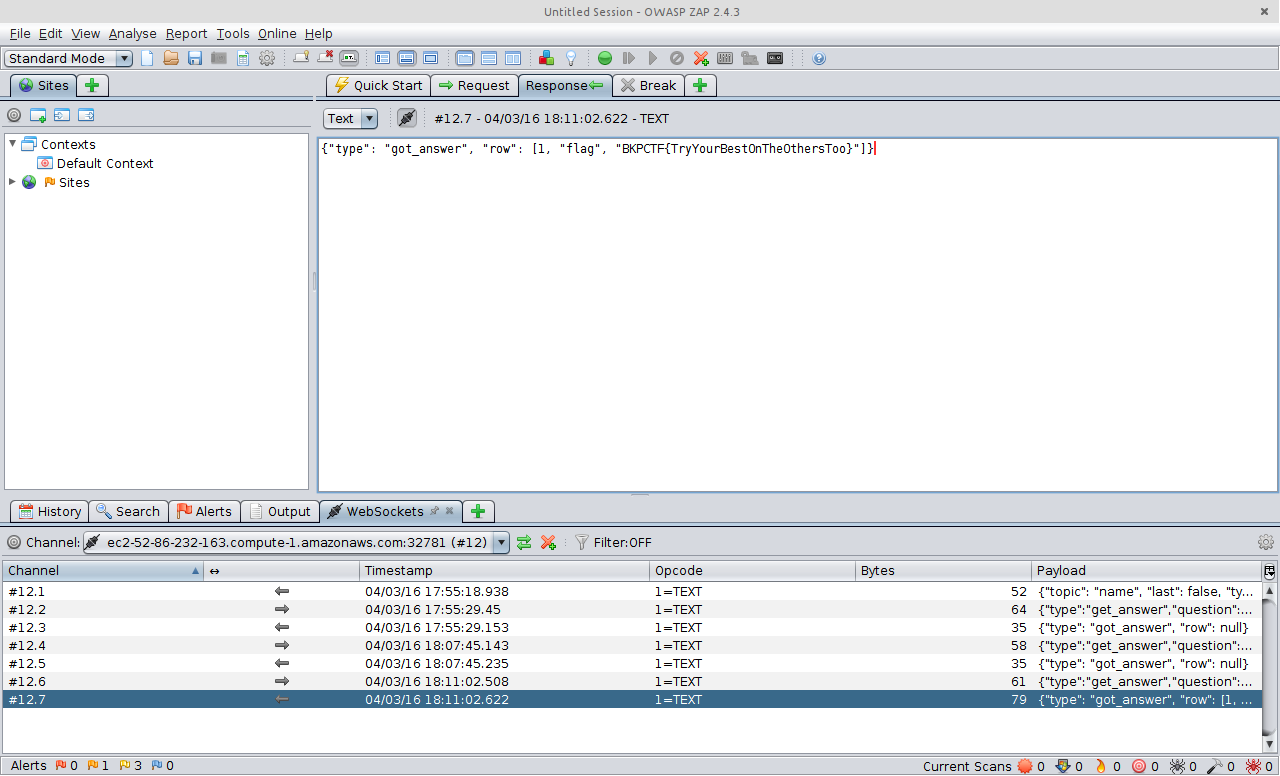This screenshot has height=776, width=1280.
Task: Click the Add a custom HTTP breakpoint icon
Action: (701, 58)
